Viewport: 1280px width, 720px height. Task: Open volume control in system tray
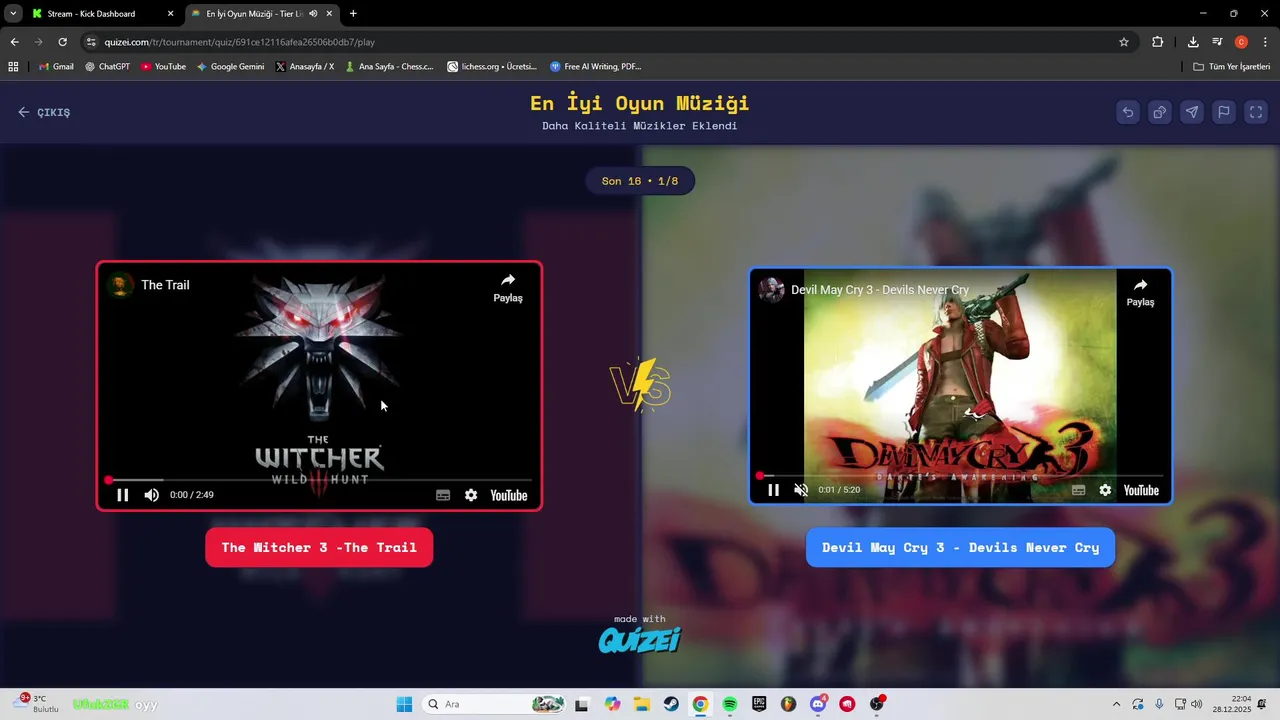pos(1197,704)
